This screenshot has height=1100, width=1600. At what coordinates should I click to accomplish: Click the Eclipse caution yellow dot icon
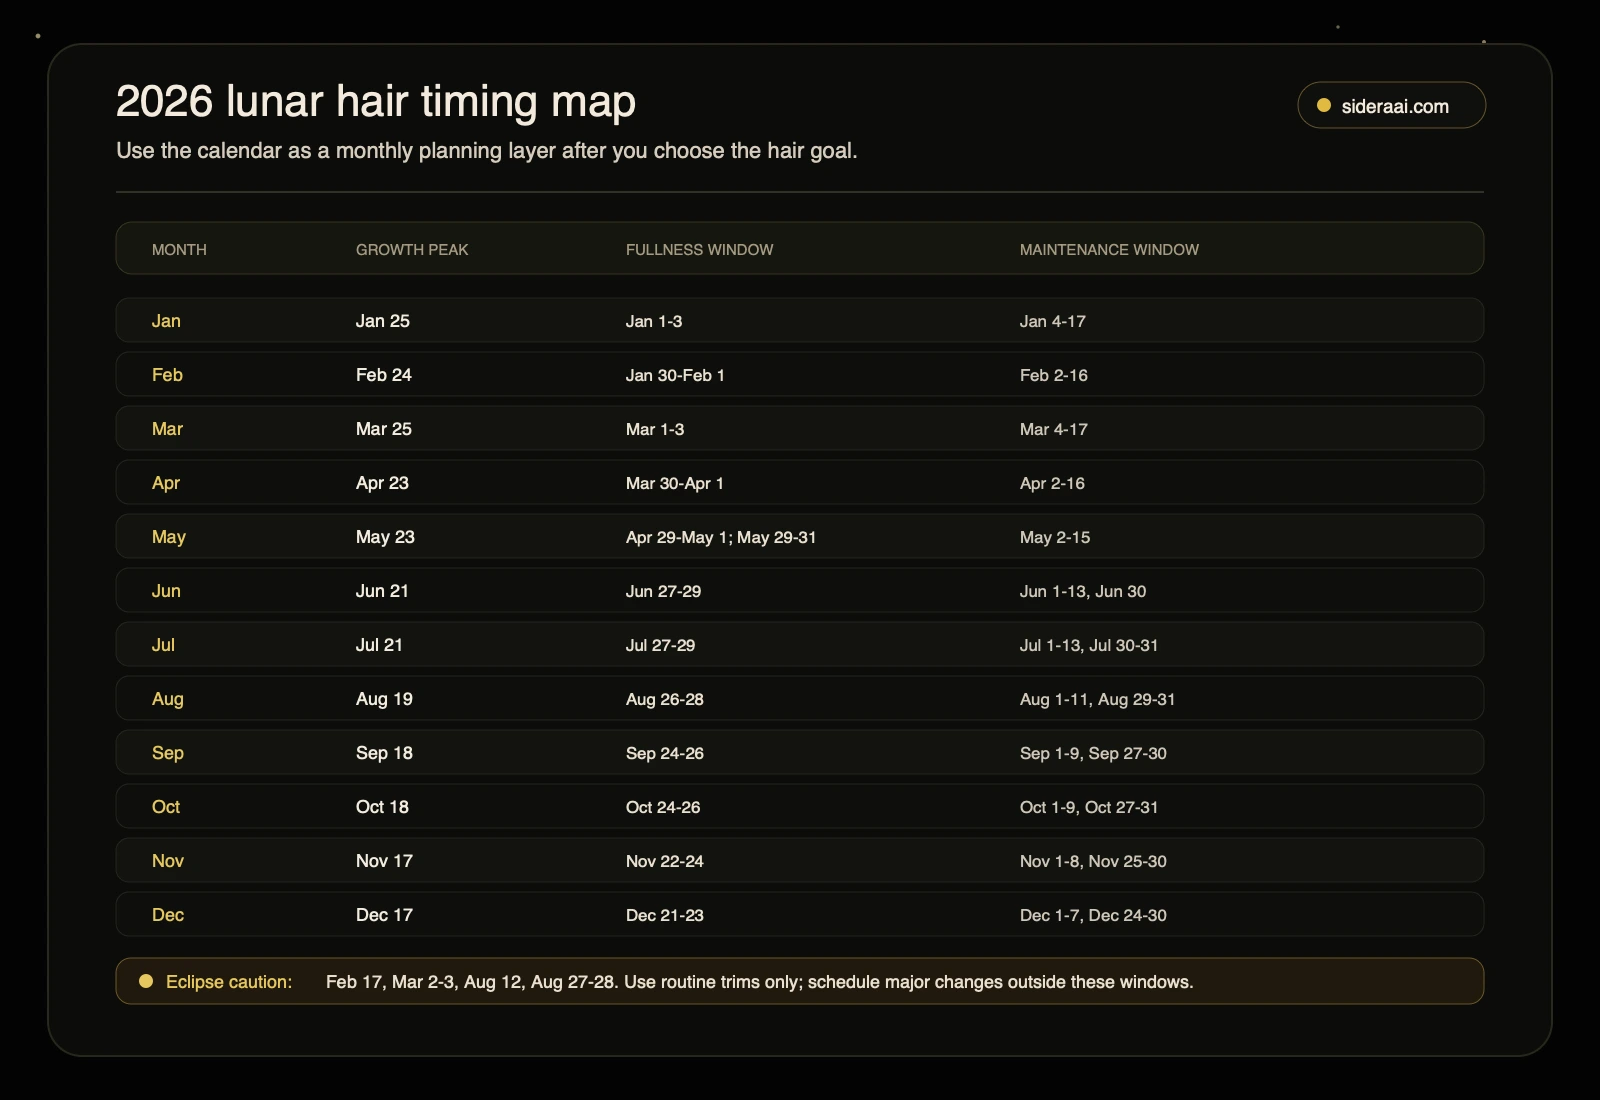tap(146, 981)
